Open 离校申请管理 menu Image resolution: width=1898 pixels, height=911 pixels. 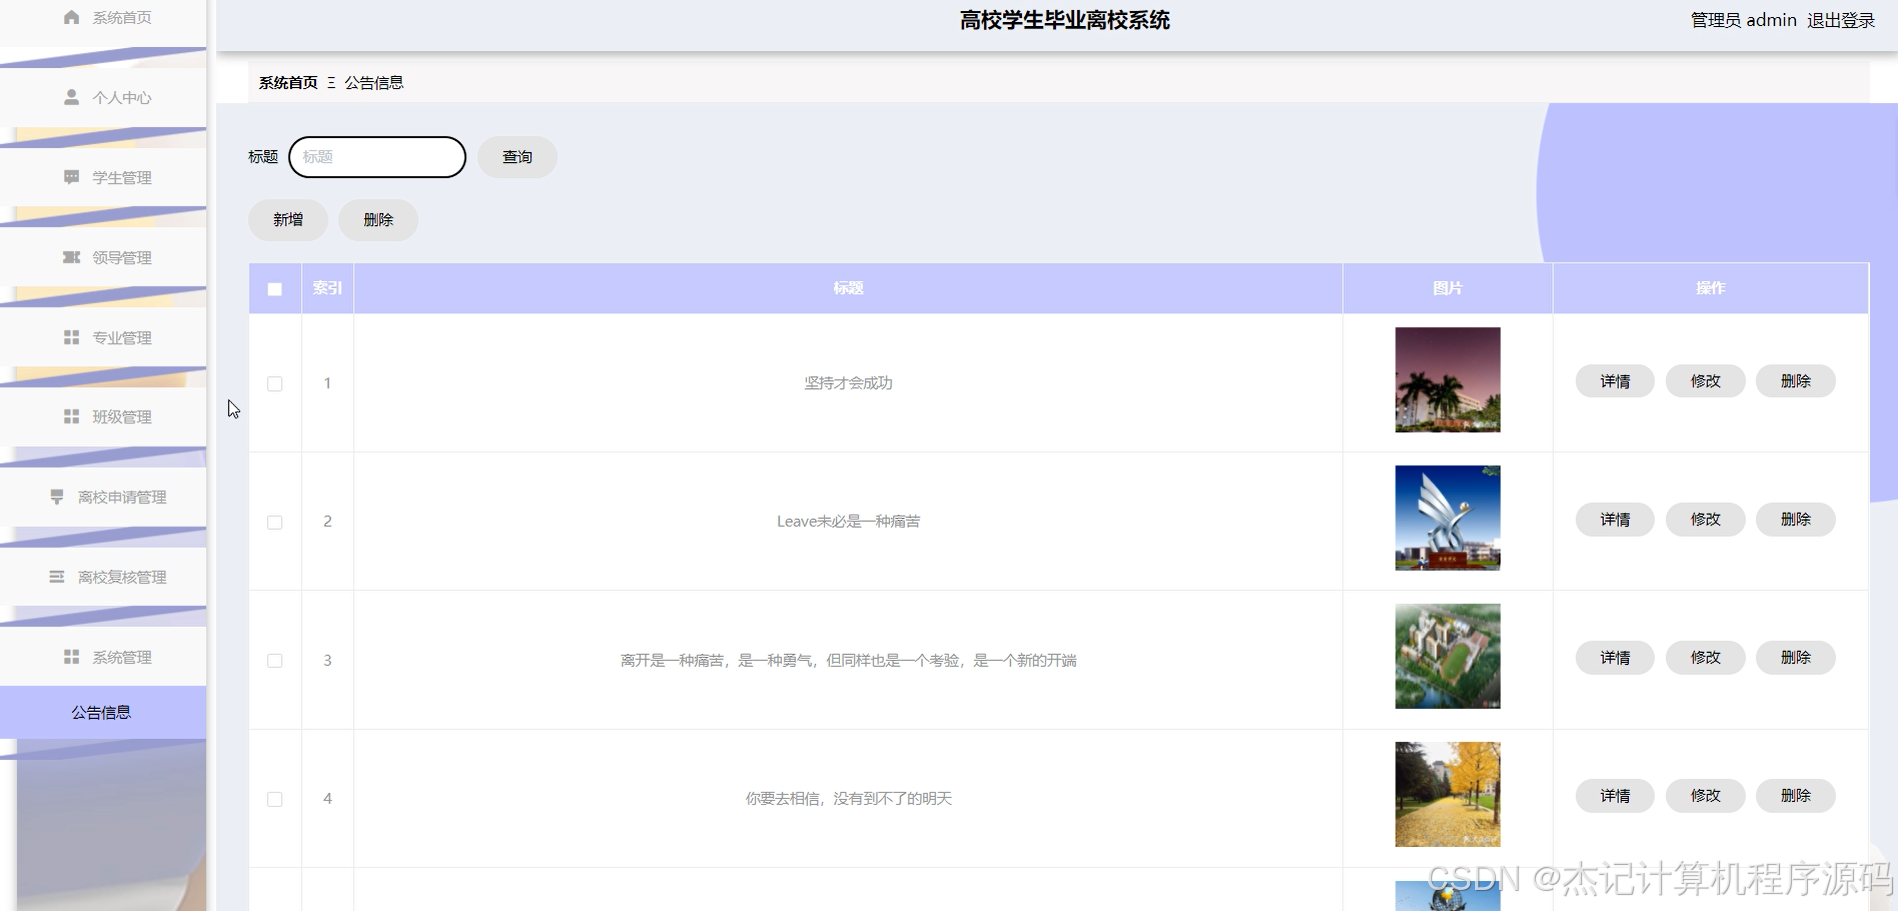click(x=104, y=496)
